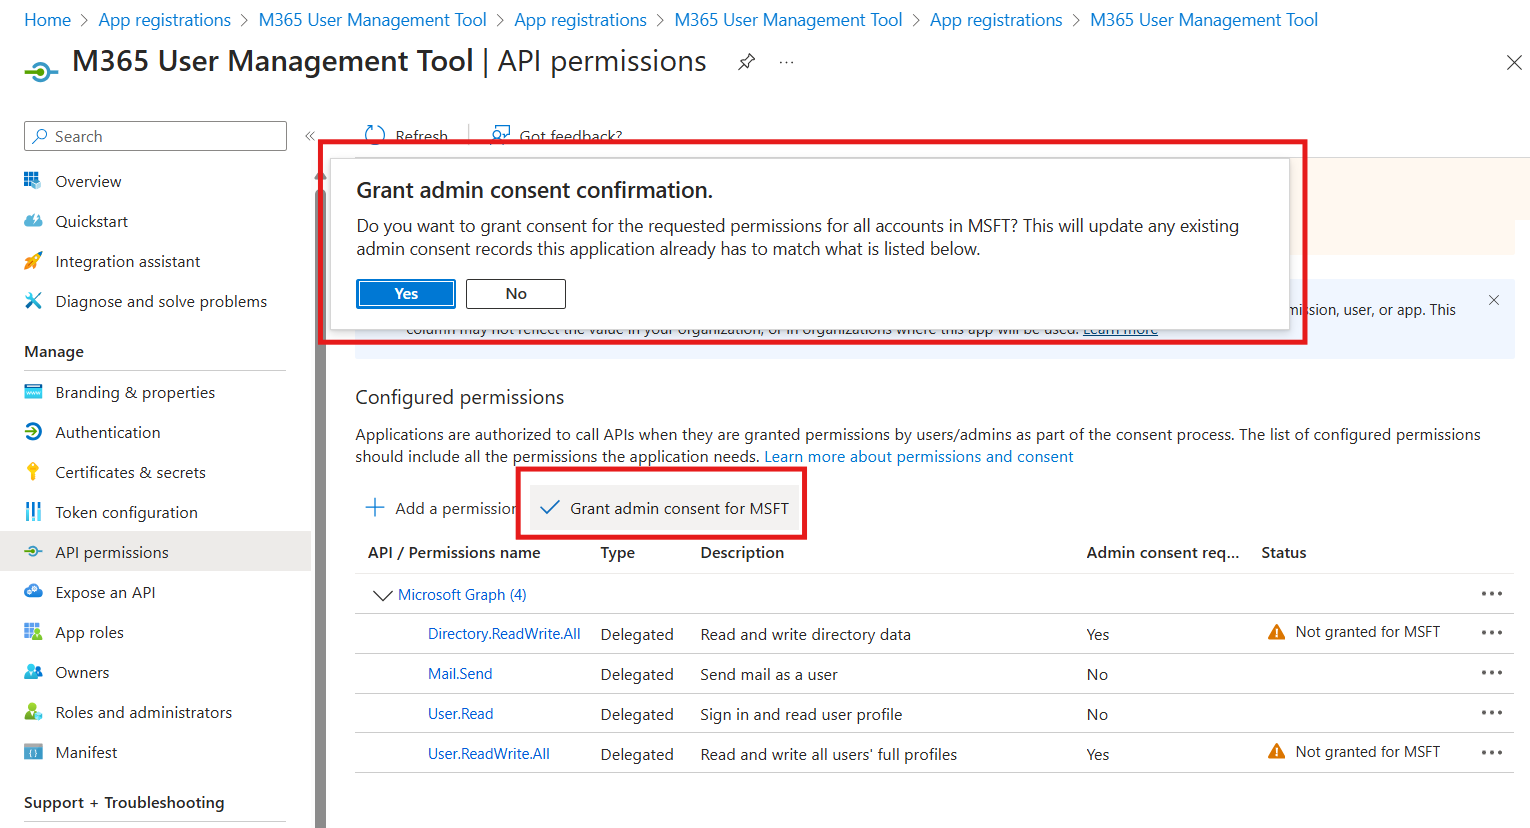Click the plus icon for Add a permission

375,508
